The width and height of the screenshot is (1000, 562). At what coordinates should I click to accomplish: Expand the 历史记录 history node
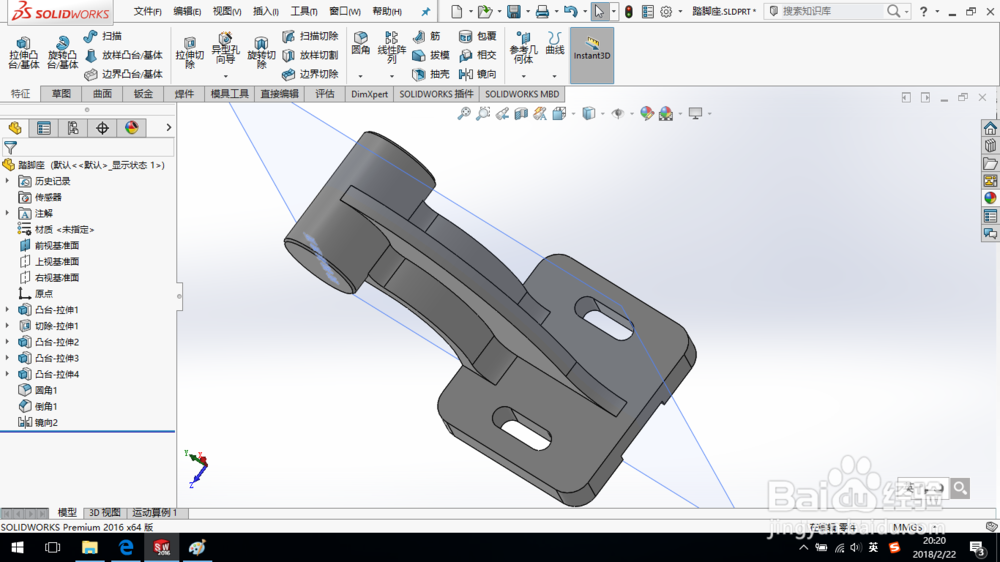click(x=8, y=181)
